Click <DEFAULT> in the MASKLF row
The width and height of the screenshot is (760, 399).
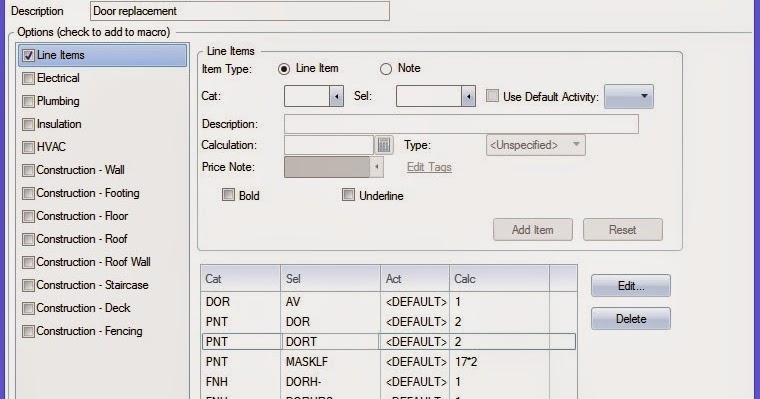pos(415,362)
